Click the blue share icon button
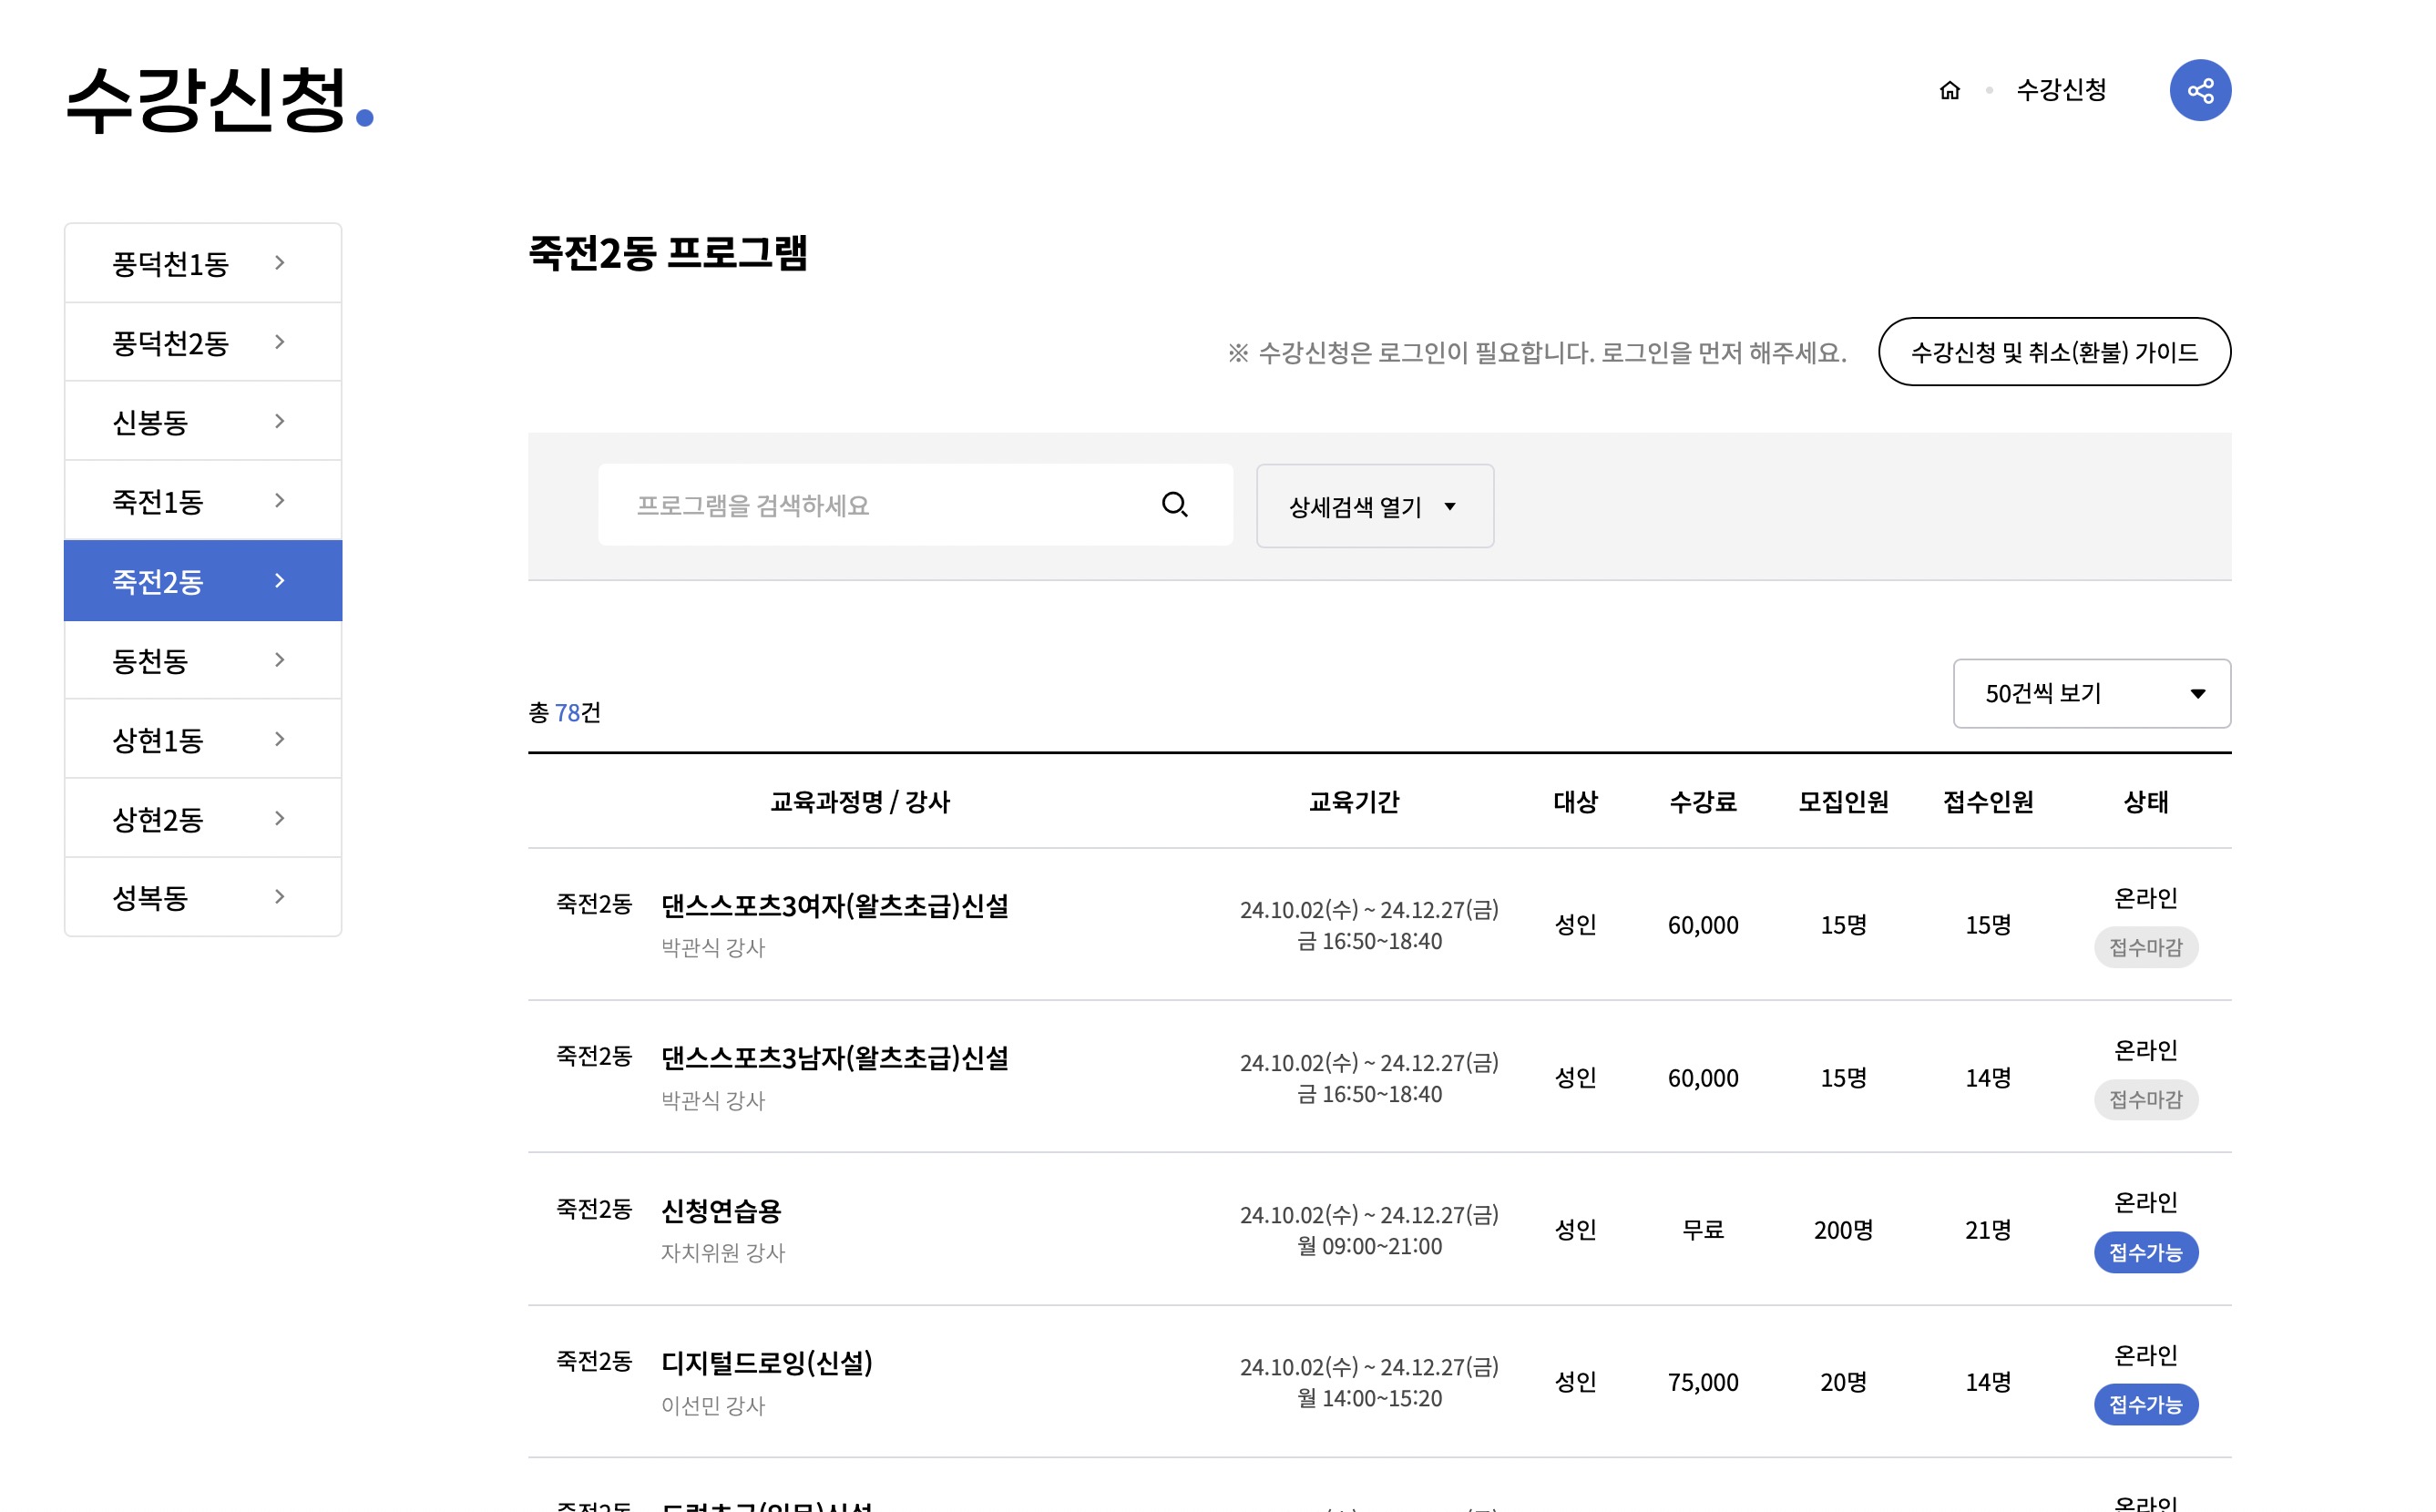Screen dimensions: 2436x1512 (x=2199, y=91)
